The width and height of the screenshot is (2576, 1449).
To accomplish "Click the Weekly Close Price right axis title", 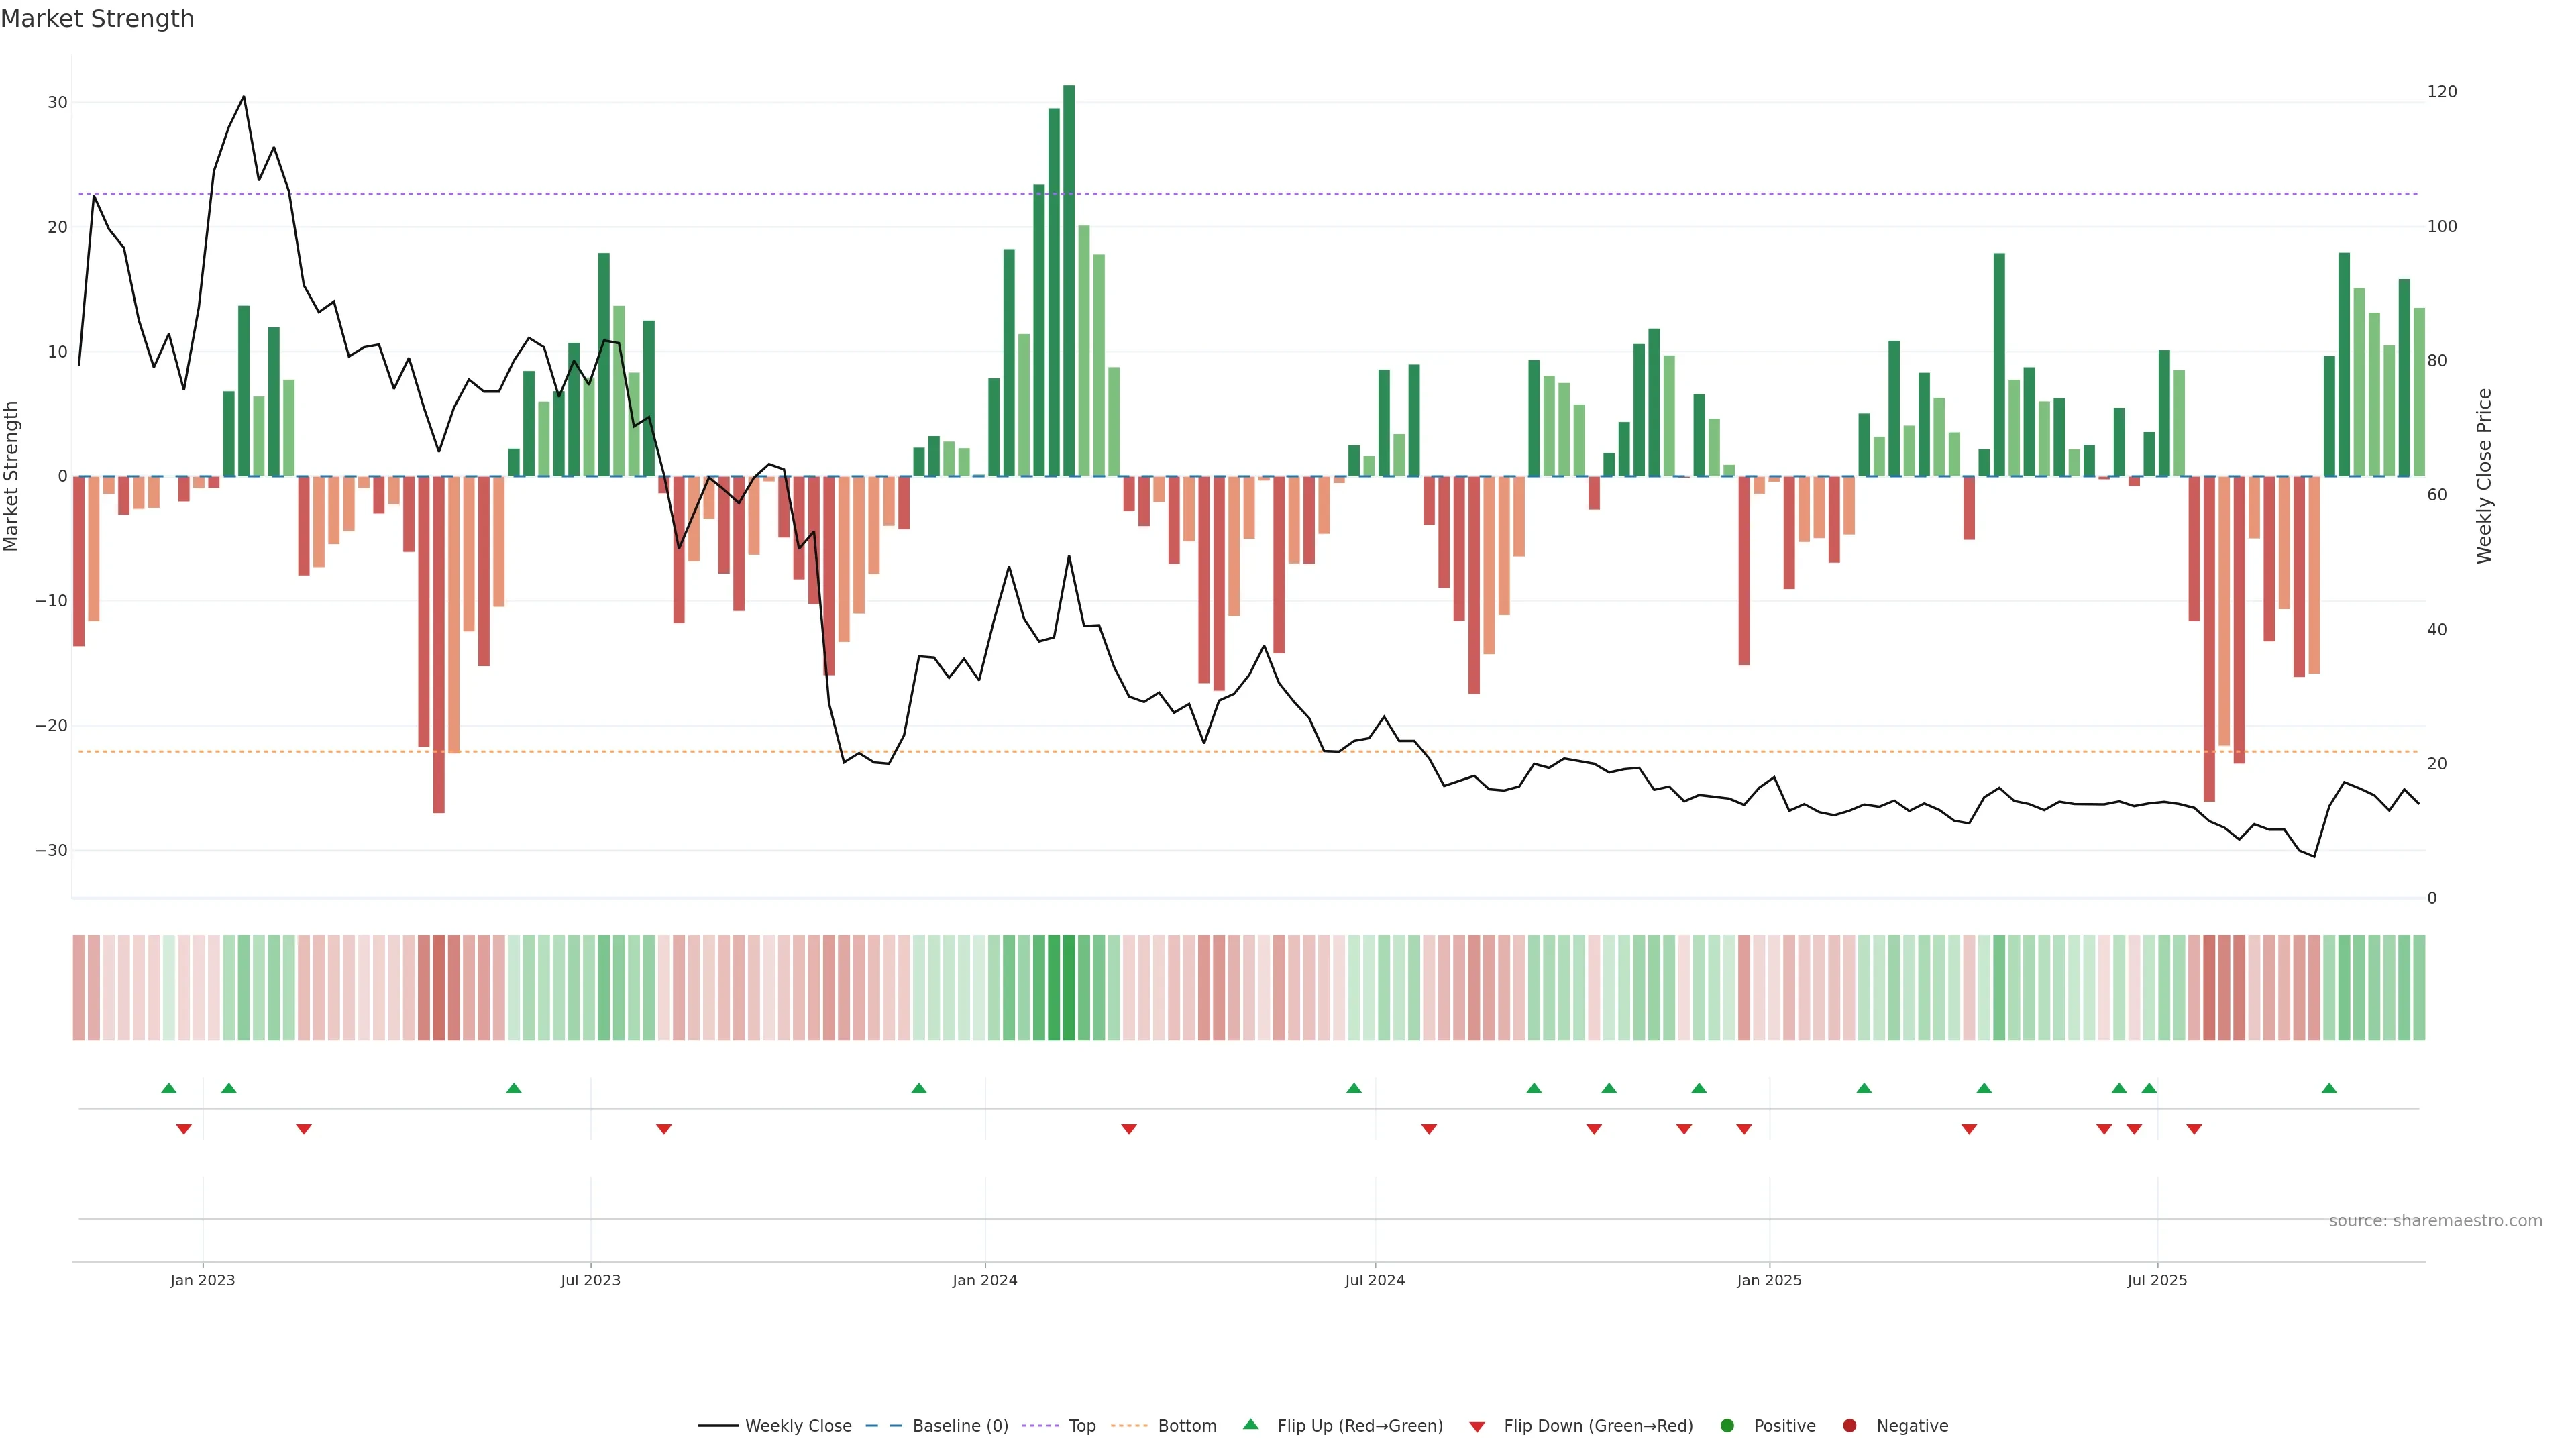I will click(x=2484, y=476).
